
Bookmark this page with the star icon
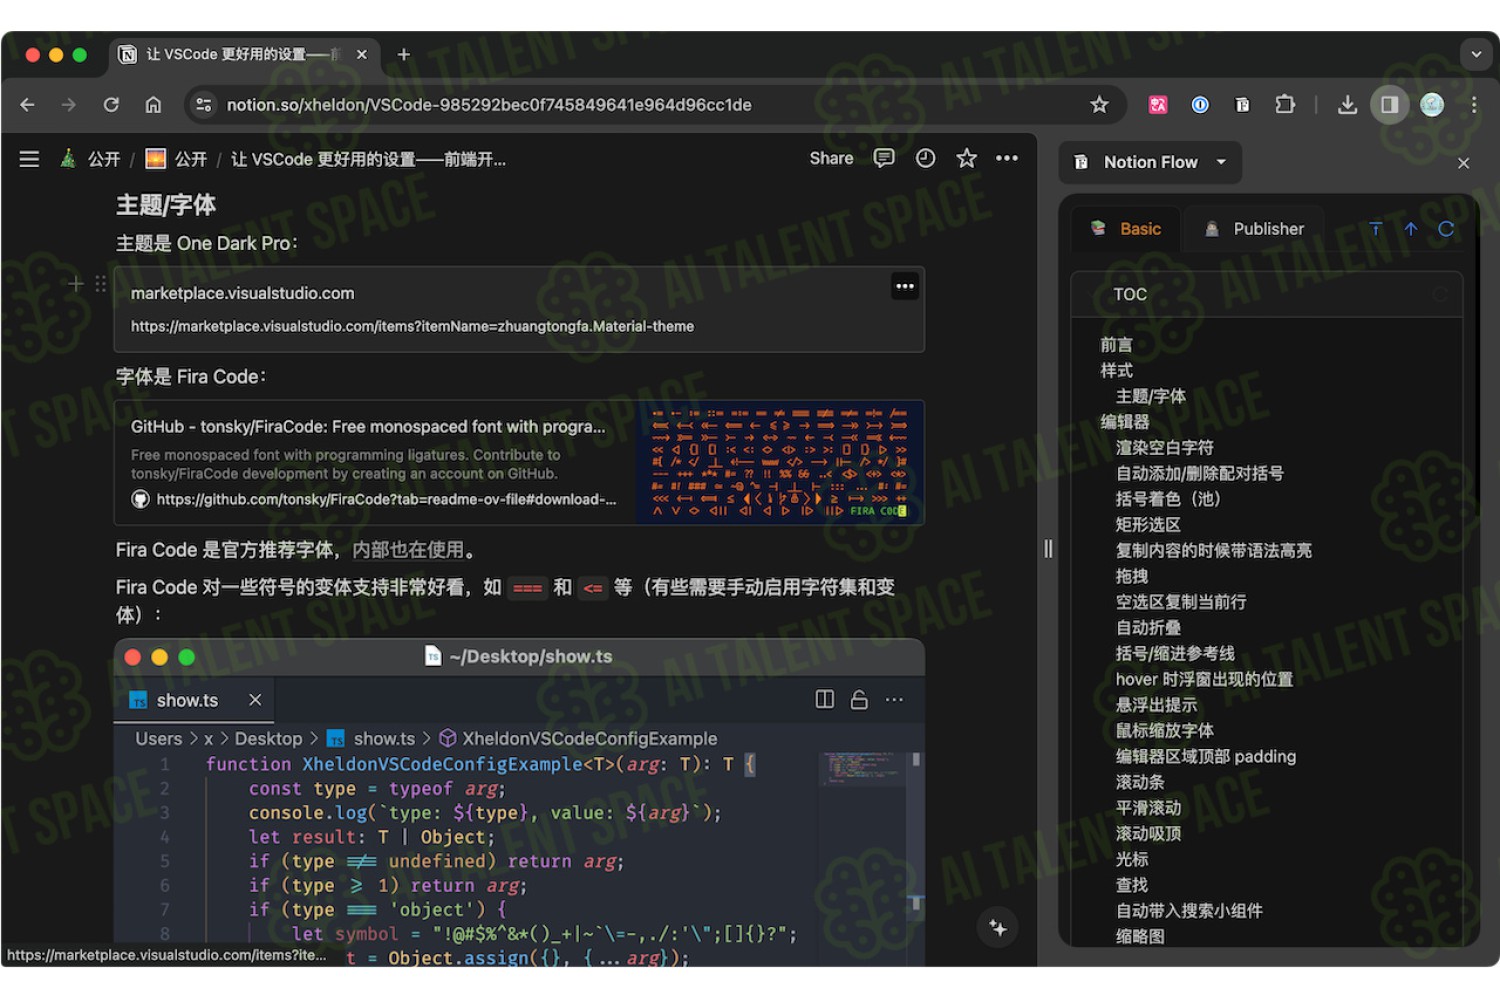(1099, 105)
